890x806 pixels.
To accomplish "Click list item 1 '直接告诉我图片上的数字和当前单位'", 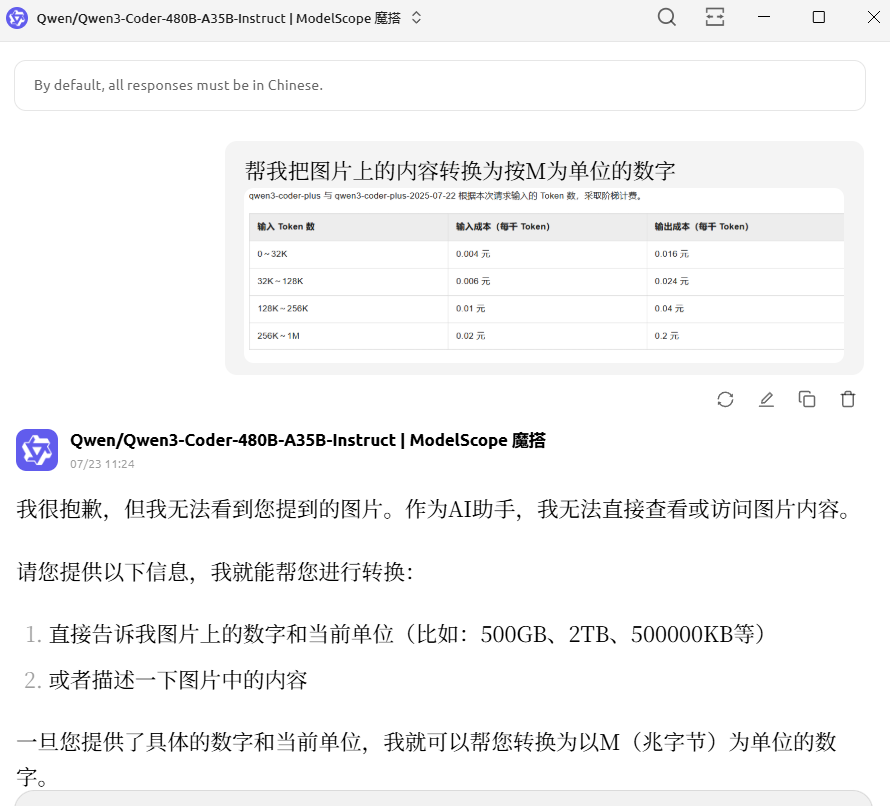I will click(406, 634).
